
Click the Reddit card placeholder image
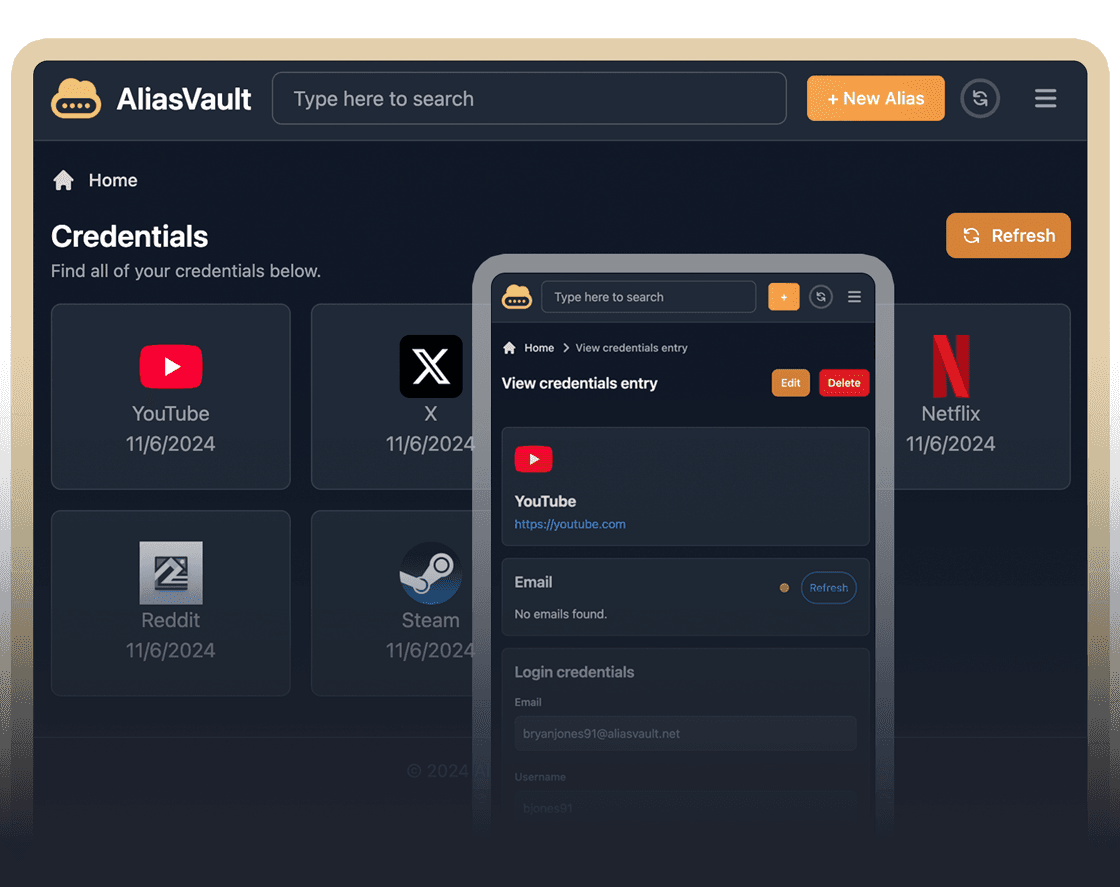171,573
